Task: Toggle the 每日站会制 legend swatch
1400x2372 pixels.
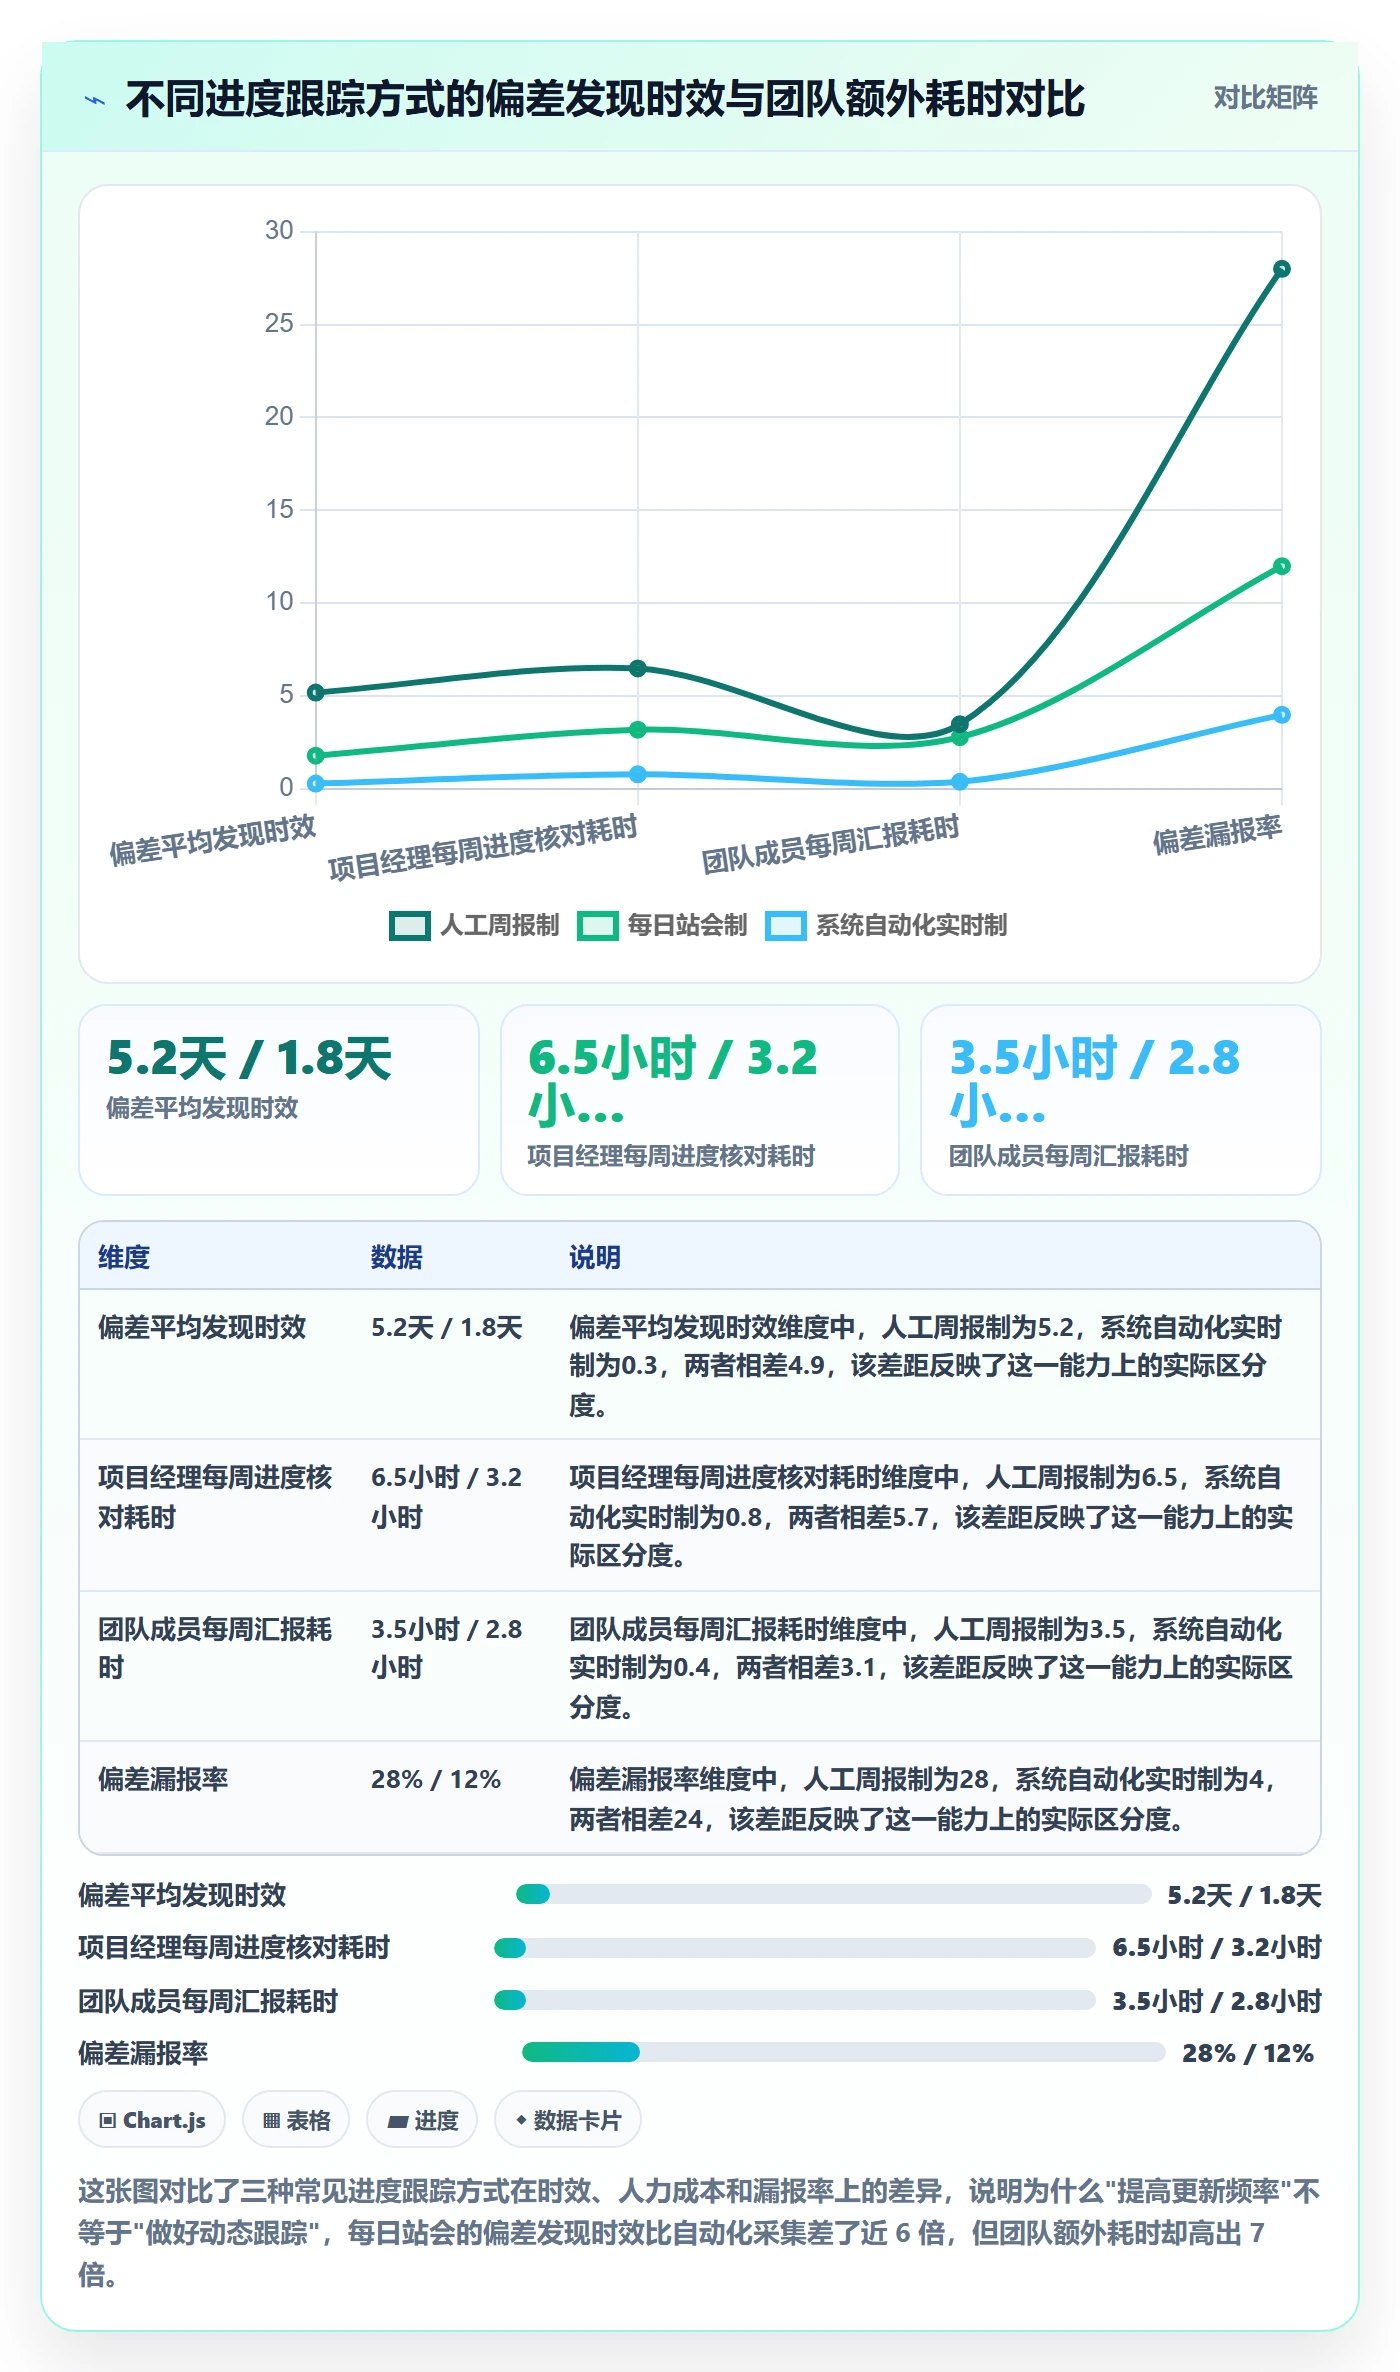Action: point(598,926)
